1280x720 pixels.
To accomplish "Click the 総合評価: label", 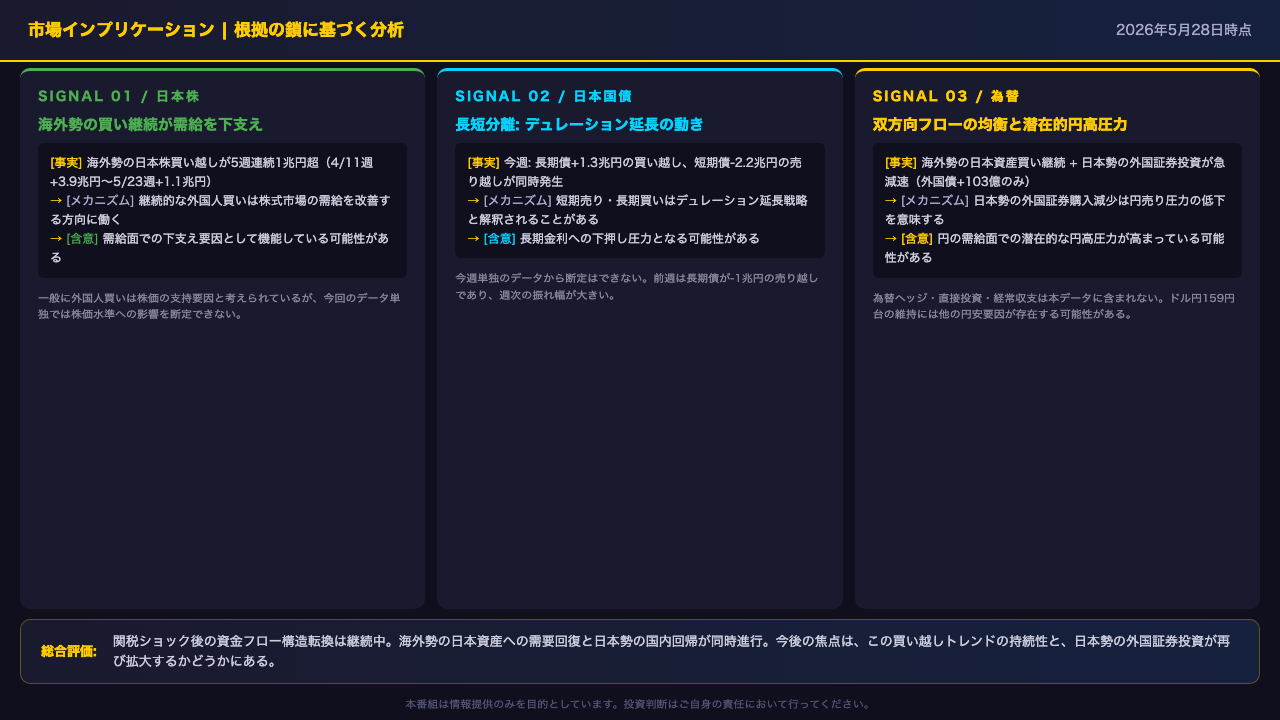I will (69, 651).
